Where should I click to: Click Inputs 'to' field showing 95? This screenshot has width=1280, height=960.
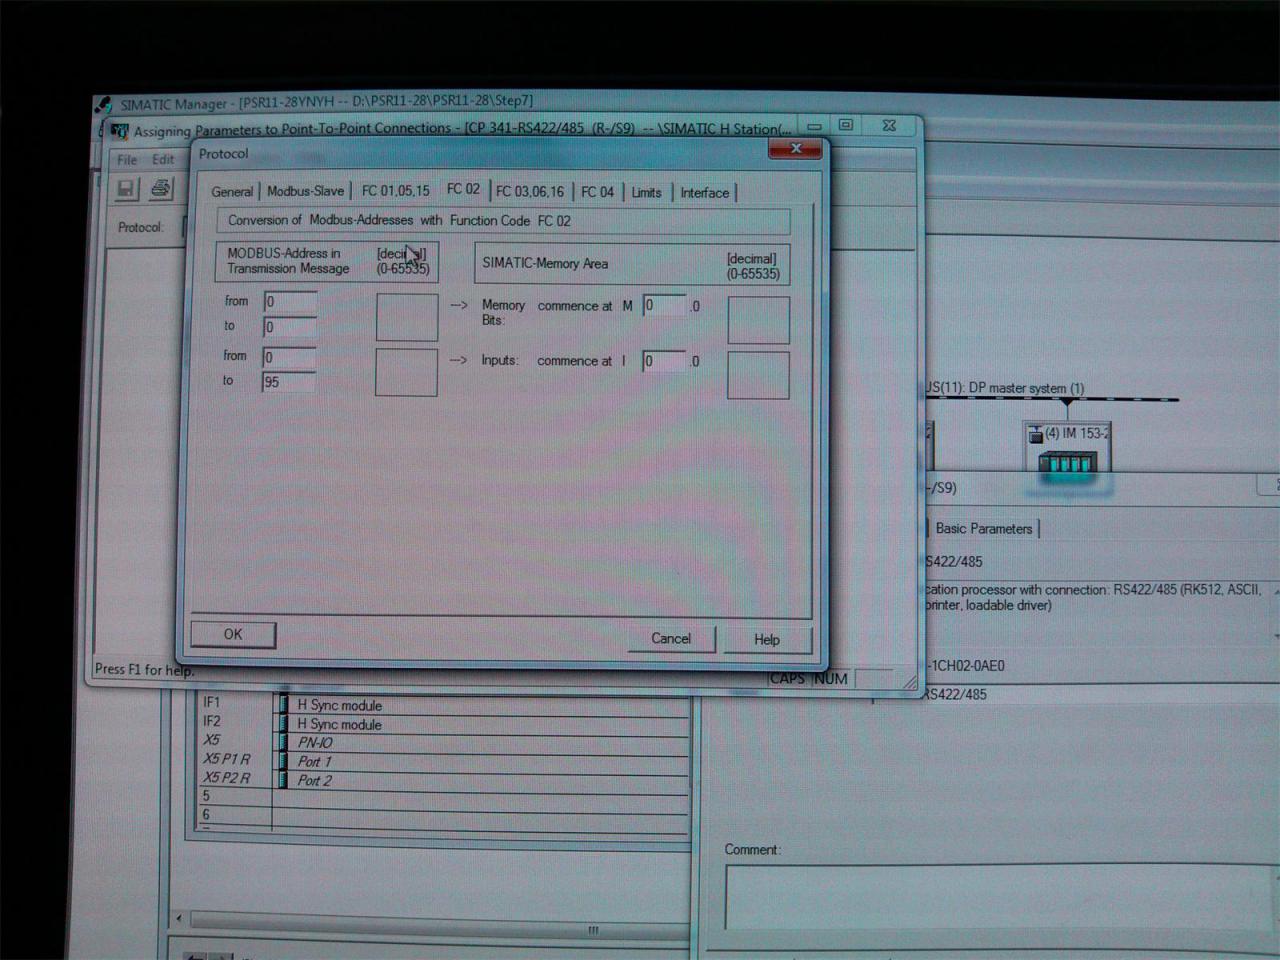coord(289,382)
